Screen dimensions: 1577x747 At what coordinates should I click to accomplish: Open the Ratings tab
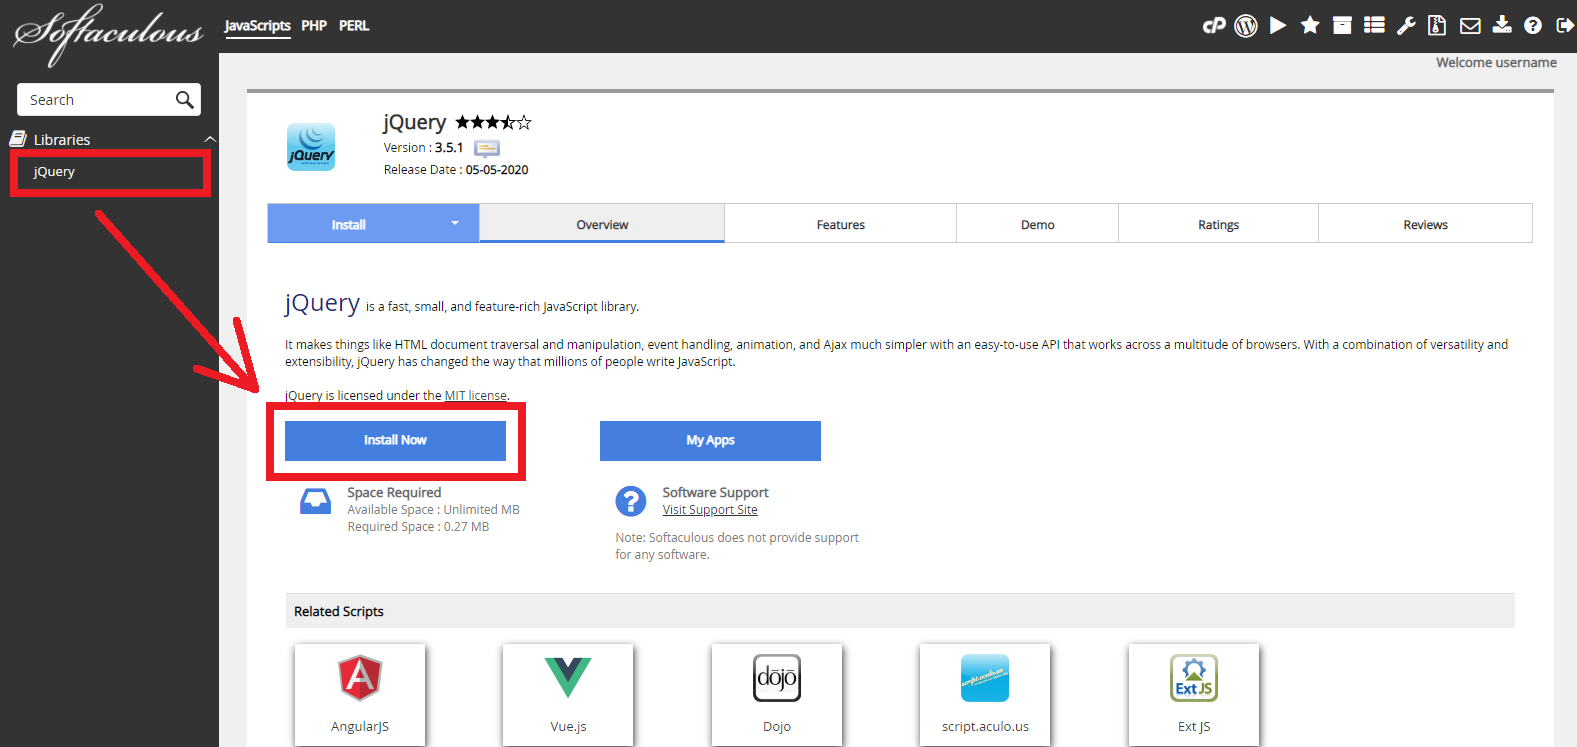pos(1218,224)
